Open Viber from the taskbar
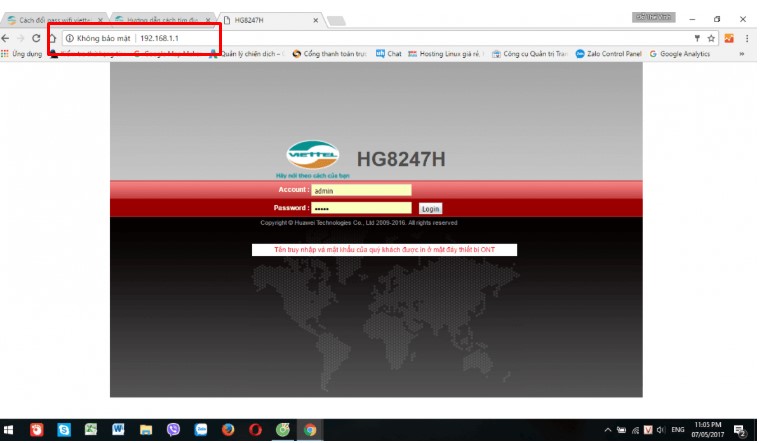This screenshot has height=443, width=761. point(173,430)
